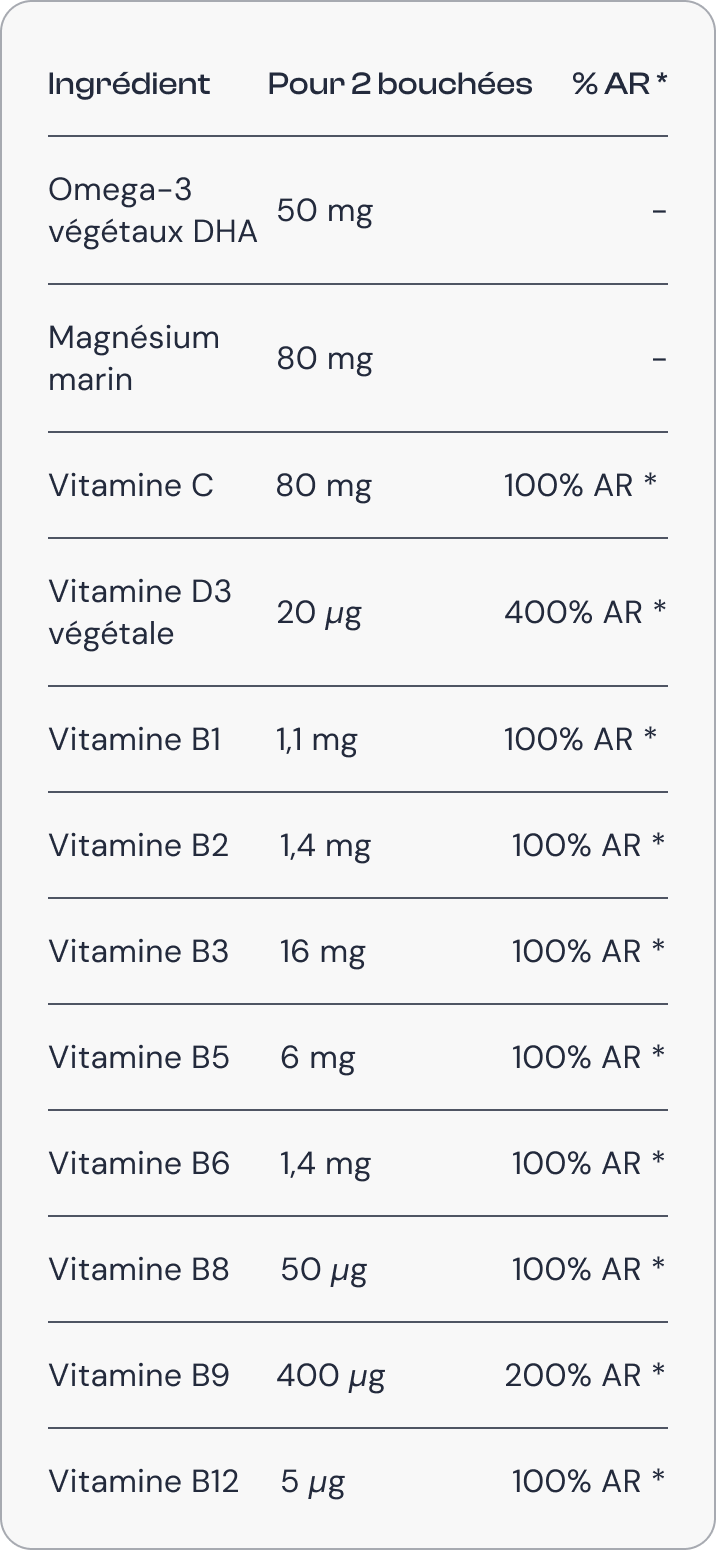Image resolution: width=716 pixels, height=1550 pixels.
Task: Click the "Pour 2 bouchées" column header
Action: click(400, 84)
